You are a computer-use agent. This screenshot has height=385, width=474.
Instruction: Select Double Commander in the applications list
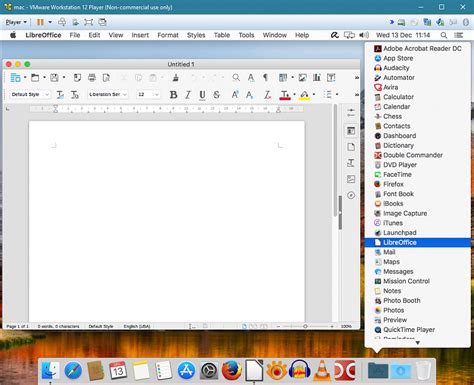point(418,155)
